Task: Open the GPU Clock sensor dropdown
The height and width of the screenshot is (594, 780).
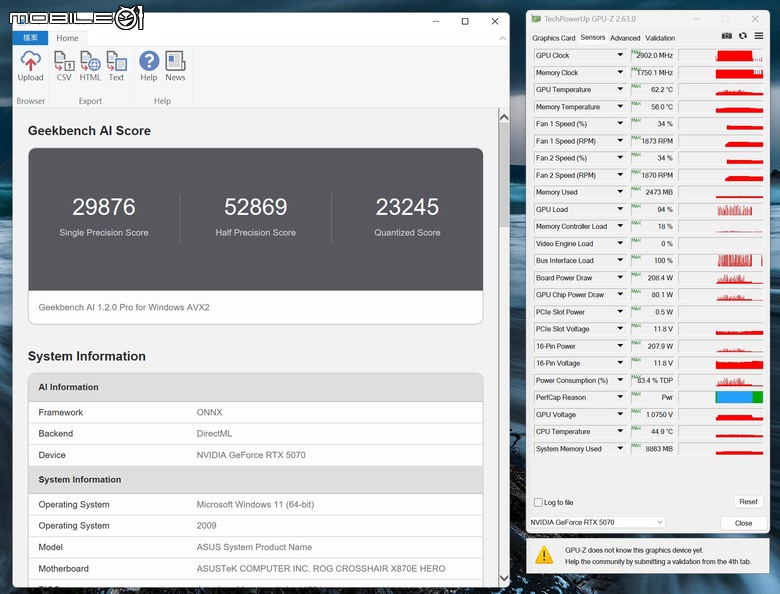Action: (x=620, y=55)
